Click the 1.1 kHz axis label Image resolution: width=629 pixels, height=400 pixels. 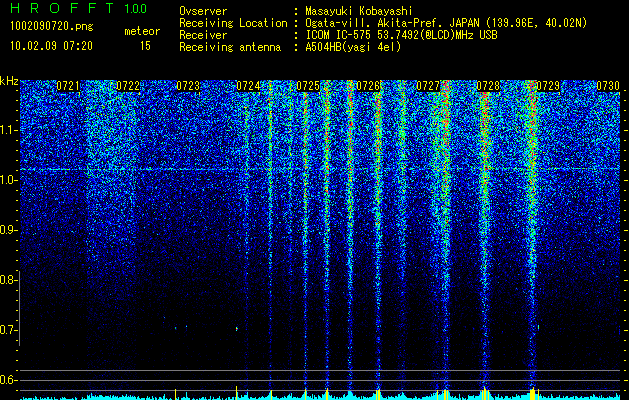(9, 130)
